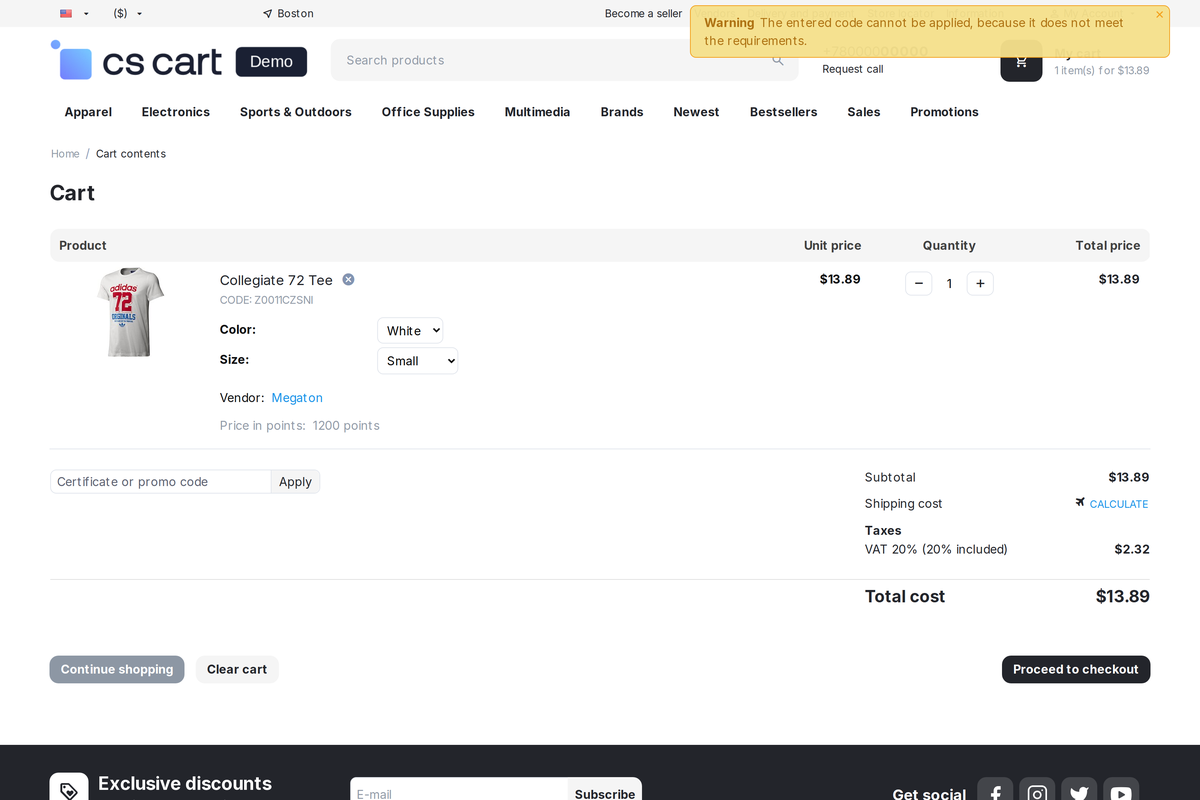Screen dimensions: 1200x800
Task: Open the Size dropdown showing Small
Action: (417, 361)
